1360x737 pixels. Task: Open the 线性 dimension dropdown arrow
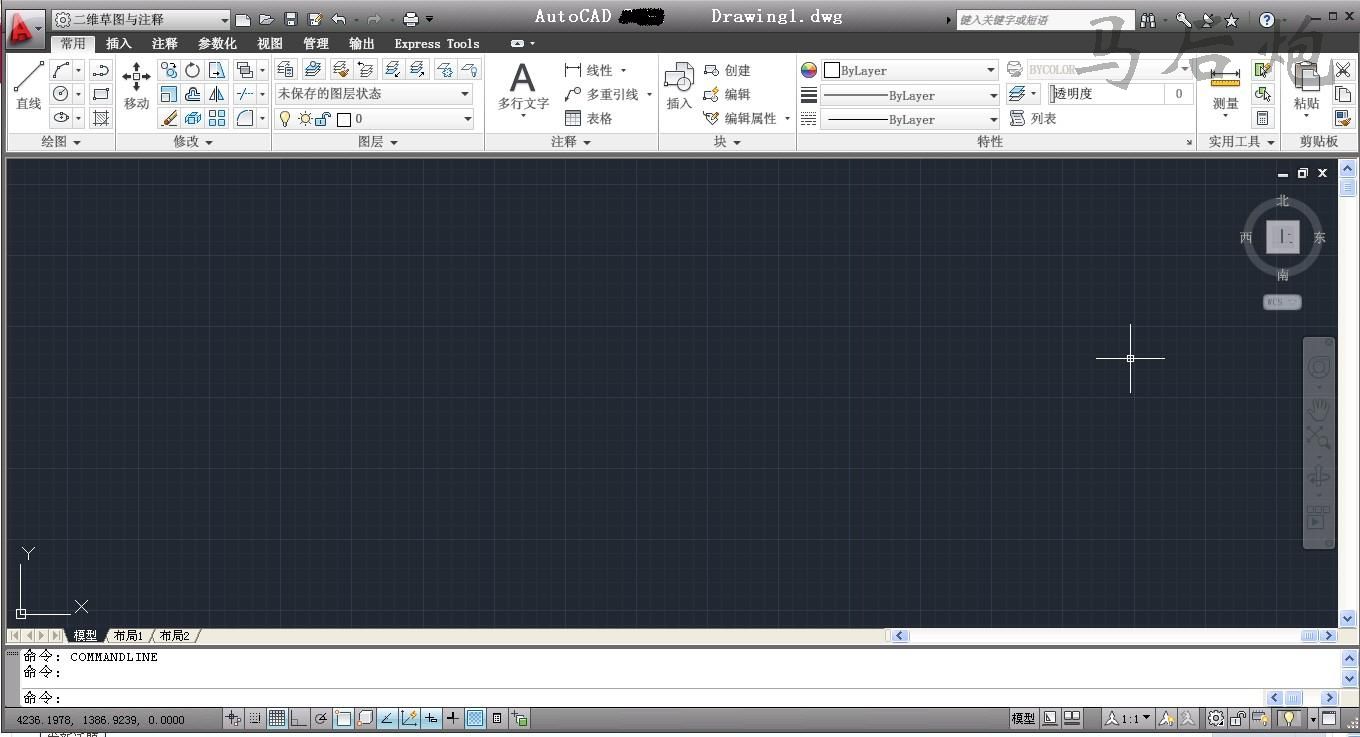[x=623, y=70]
